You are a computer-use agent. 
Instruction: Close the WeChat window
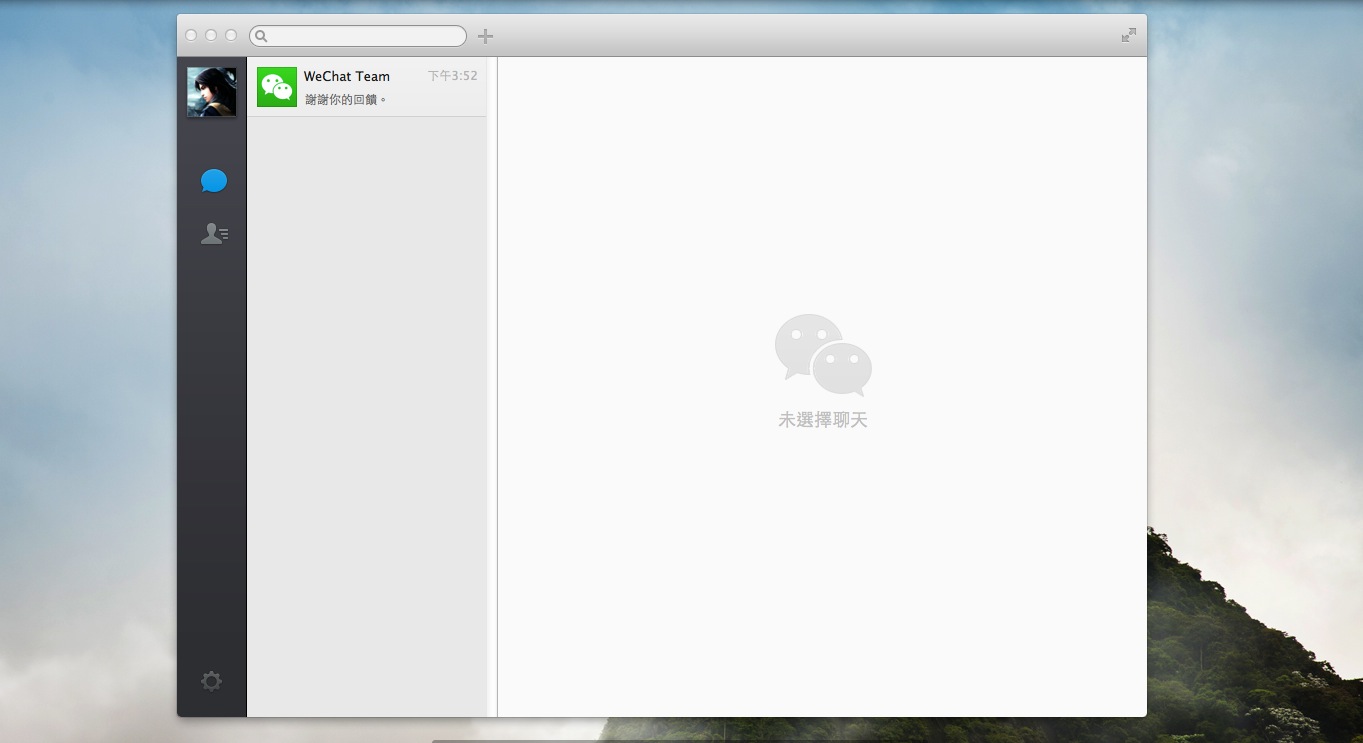pyautogui.click(x=191, y=35)
